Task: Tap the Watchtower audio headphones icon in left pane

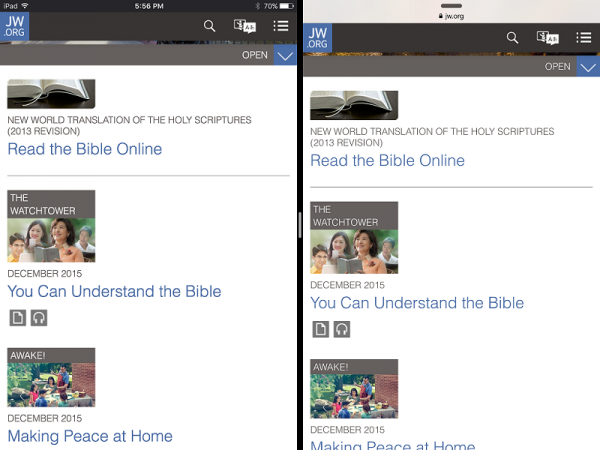Action: tap(39, 318)
